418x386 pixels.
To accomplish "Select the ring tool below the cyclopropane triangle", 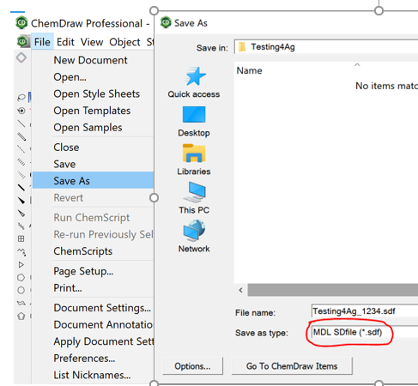I will click(x=21, y=277).
